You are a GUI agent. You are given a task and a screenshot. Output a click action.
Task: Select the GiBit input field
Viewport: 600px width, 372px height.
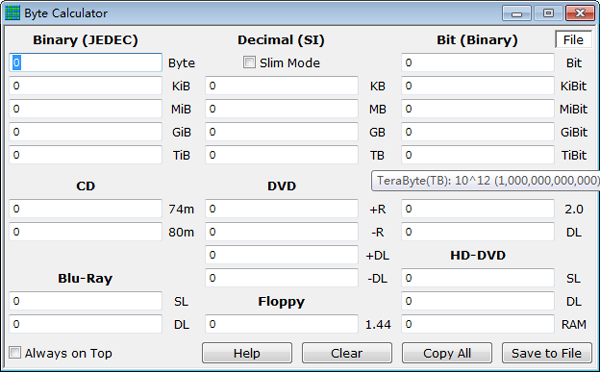coord(478,132)
